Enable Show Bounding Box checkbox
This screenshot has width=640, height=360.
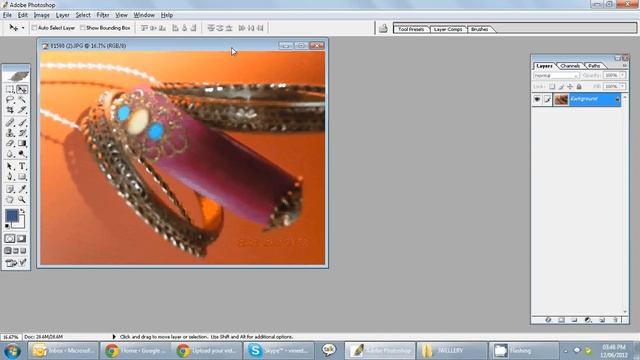82,28
